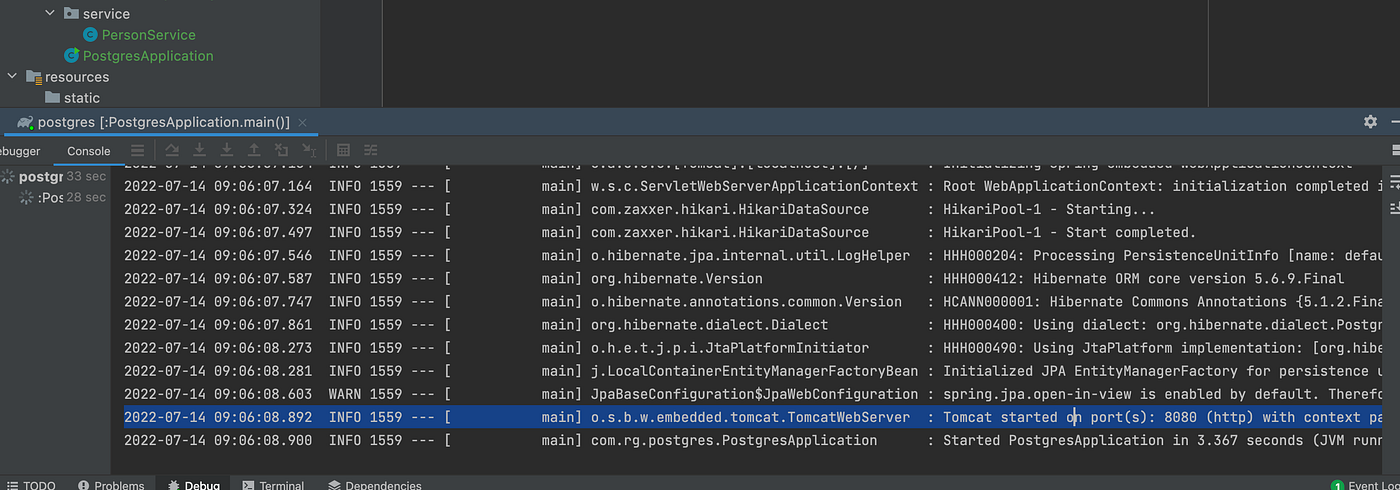The height and width of the screenshot is (490, 1400).
Task: Select PersonService in the project tree
Action: click(148, 35)
